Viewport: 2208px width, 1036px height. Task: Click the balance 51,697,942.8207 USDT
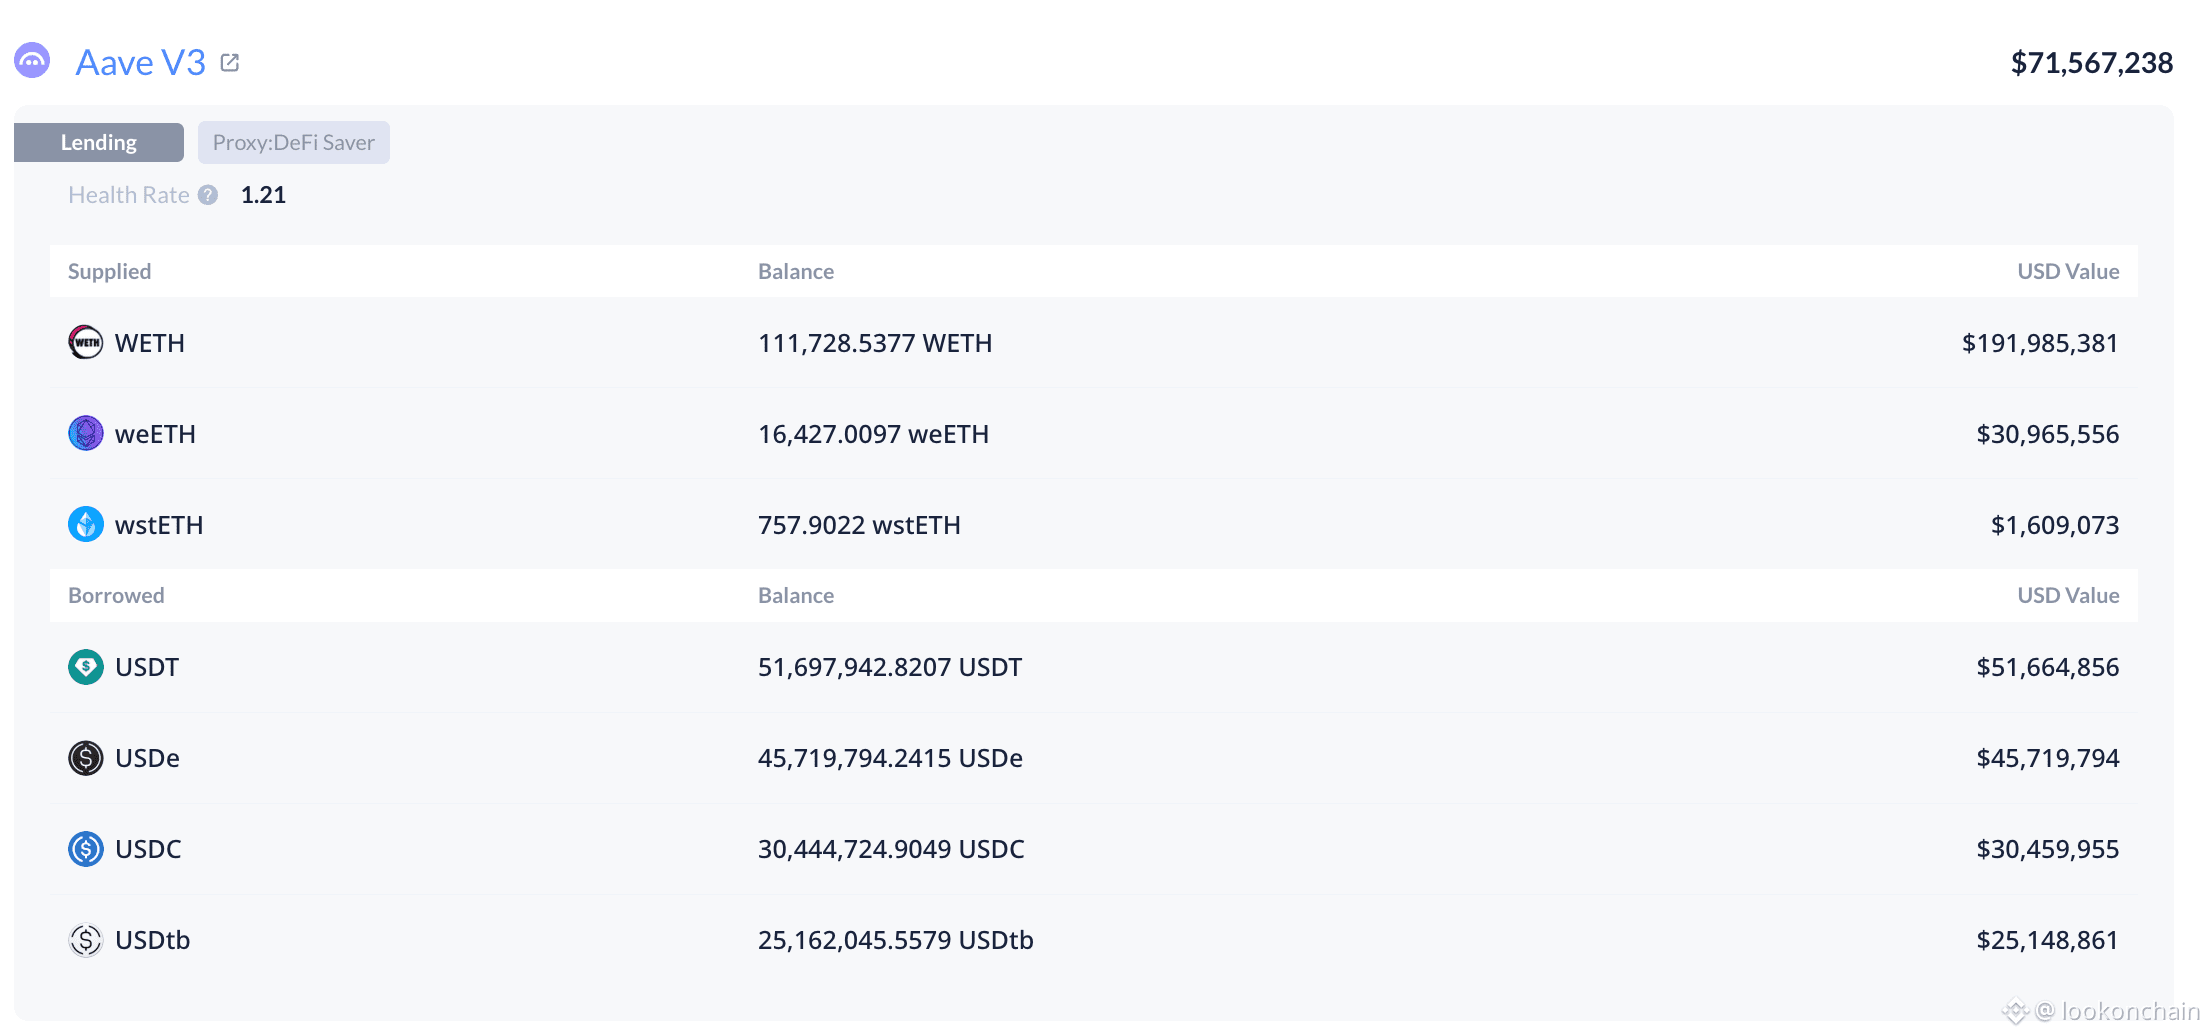[890, 667]
